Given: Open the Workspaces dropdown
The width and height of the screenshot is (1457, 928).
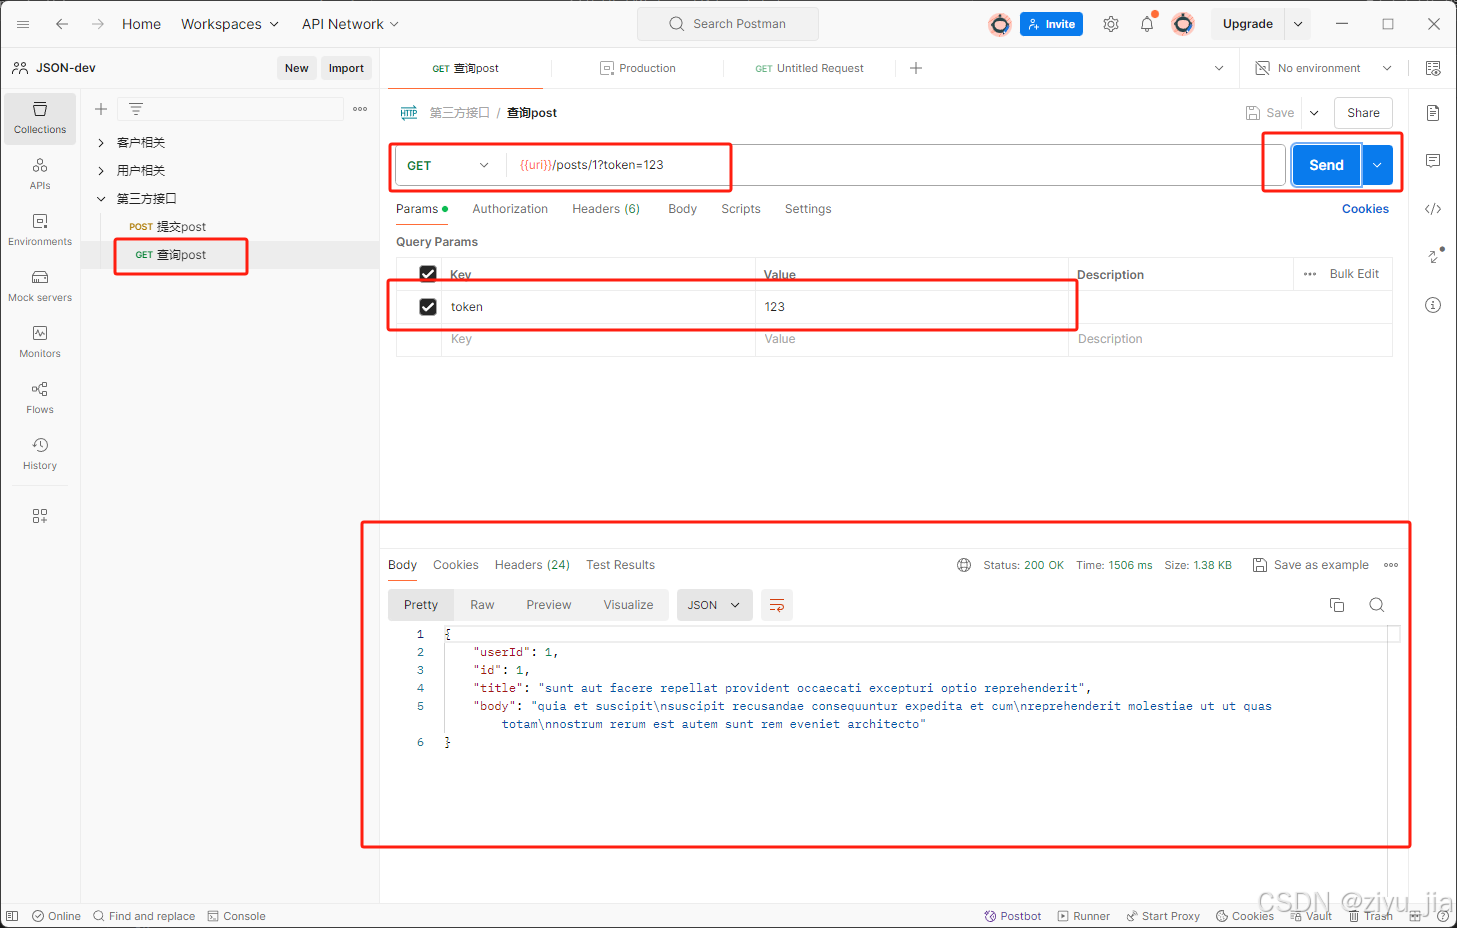Looking at the screenshot, I should (x=229, y=24).
